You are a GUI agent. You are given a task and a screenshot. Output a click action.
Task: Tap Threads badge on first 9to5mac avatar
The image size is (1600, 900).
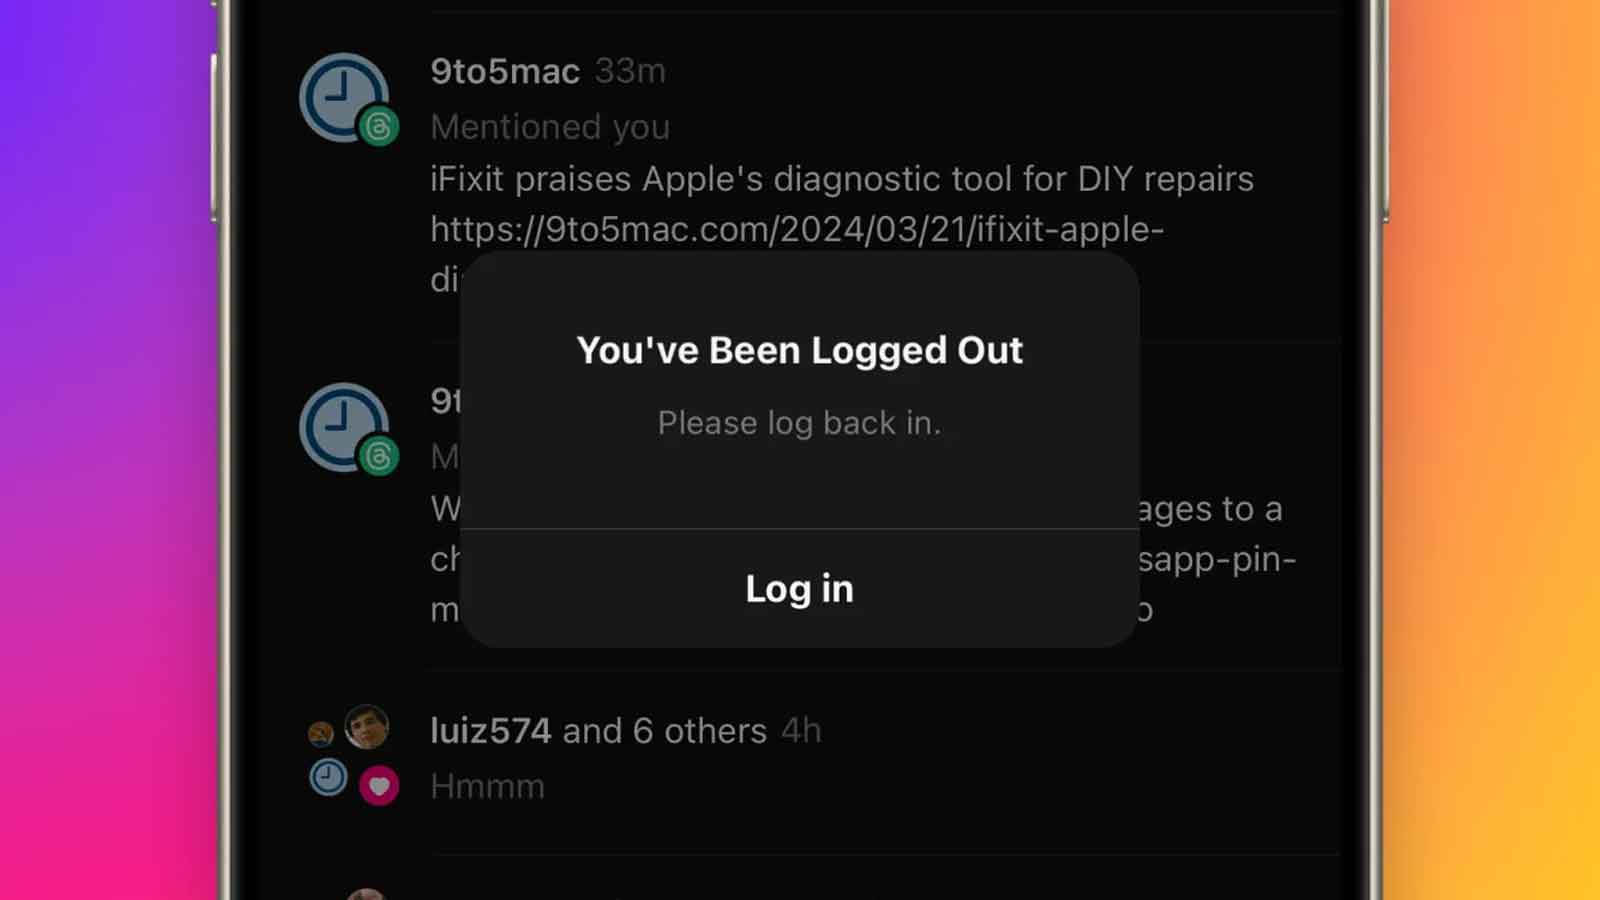coord(379,126)
